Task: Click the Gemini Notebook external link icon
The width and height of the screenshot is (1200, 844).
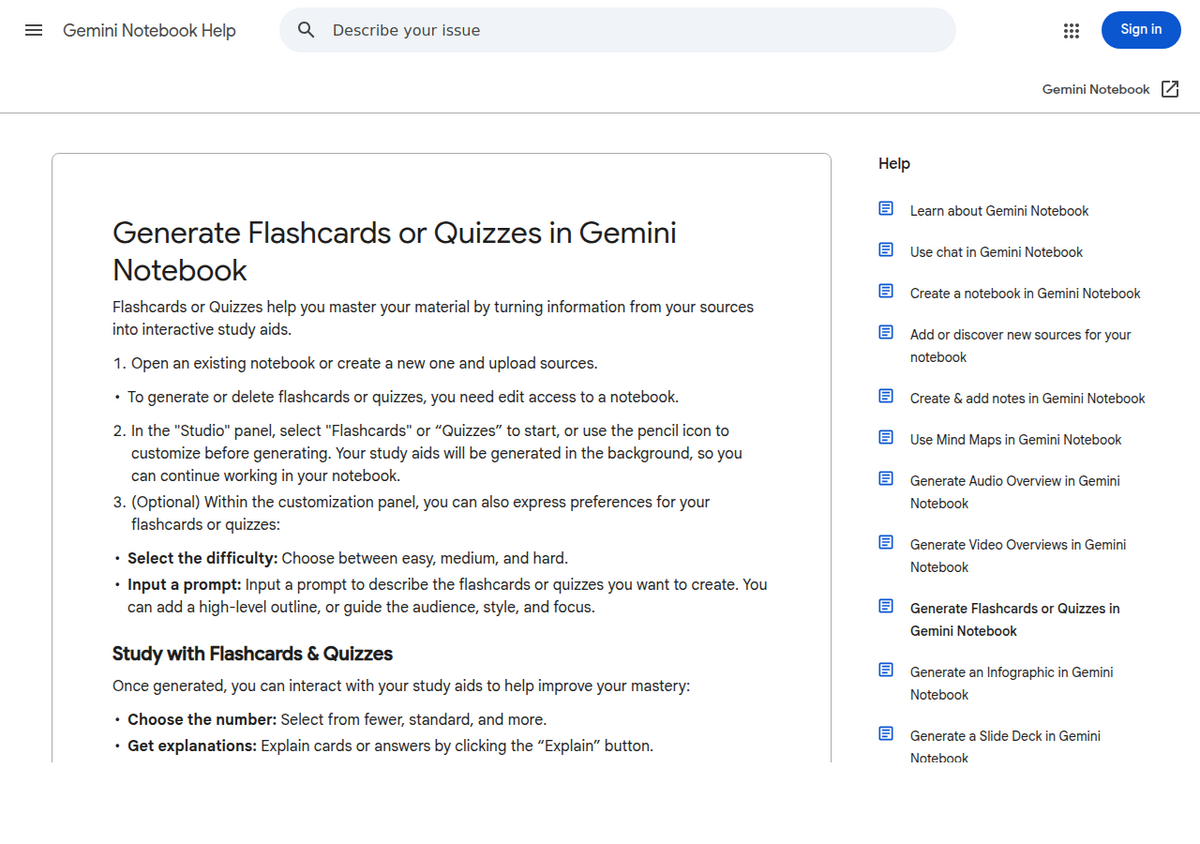Action: (1170, 89)
